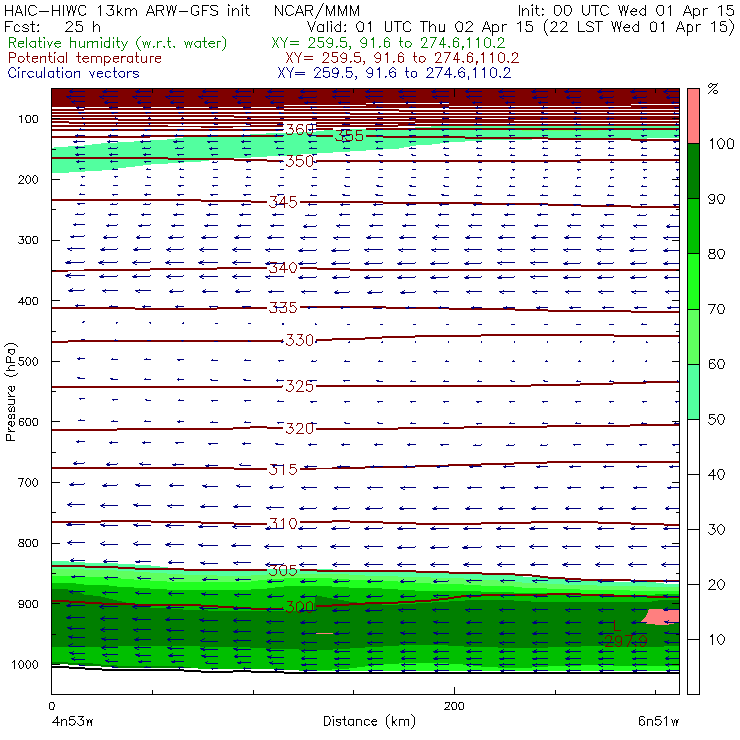Click the 'Fcst: 25 h' forecast label

coord(52,27)
